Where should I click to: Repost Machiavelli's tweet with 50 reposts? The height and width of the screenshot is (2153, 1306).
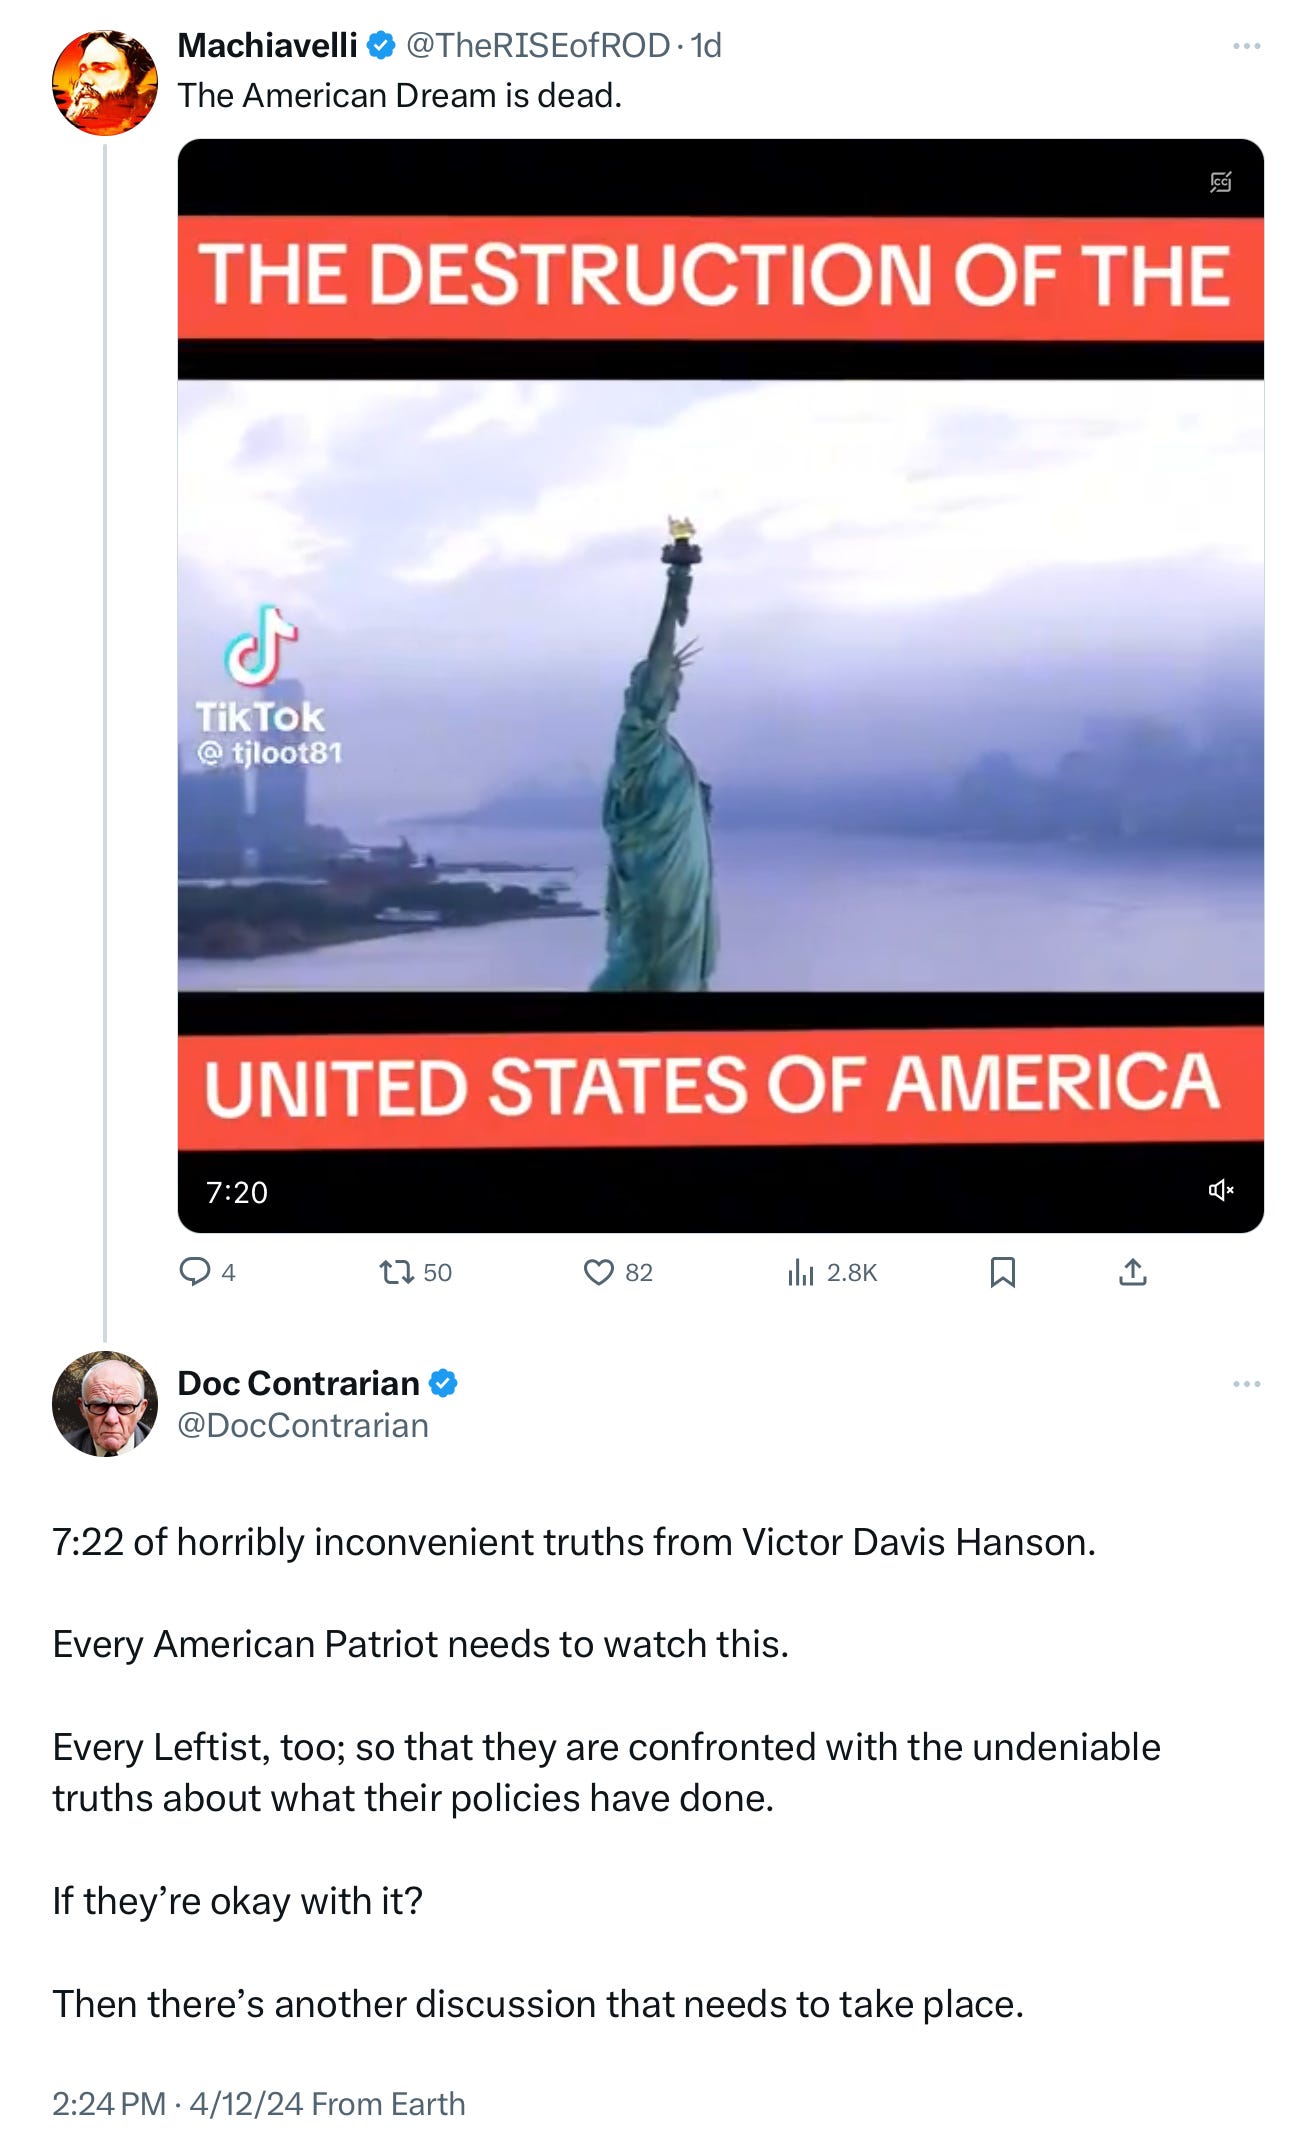point(415,1272)
